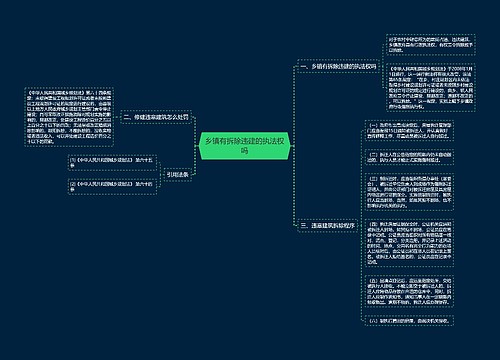
Task: Collapse left-side branches at central node connector
Action: 196,146
